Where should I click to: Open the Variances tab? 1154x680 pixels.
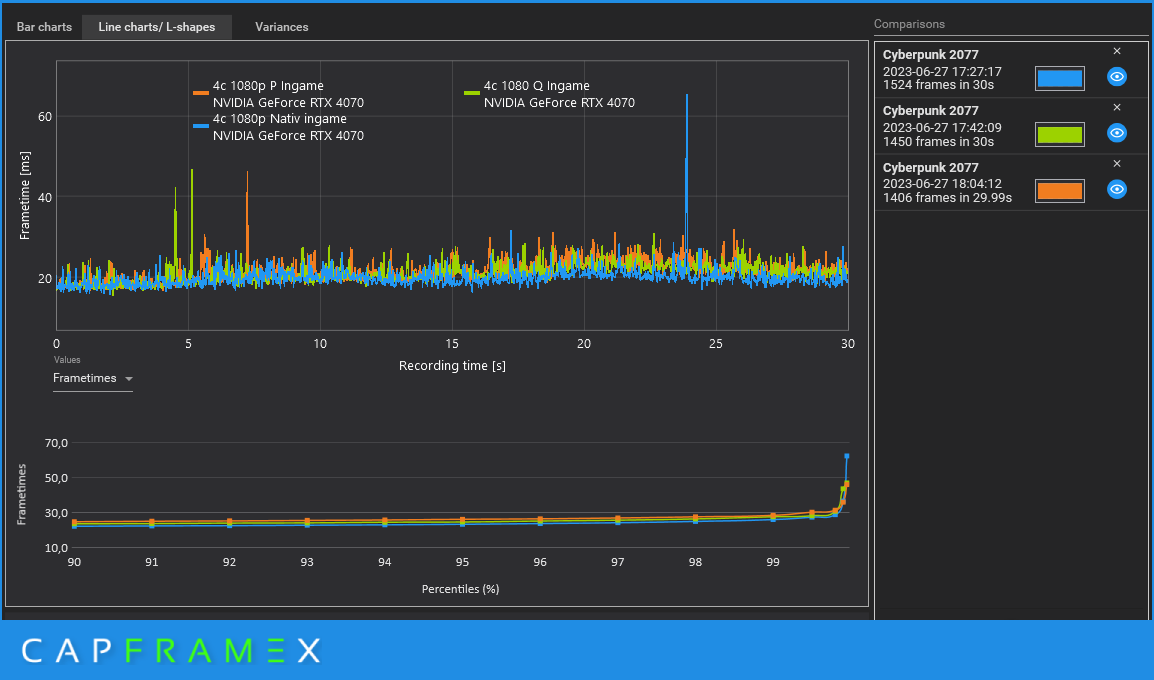[282, 26]
